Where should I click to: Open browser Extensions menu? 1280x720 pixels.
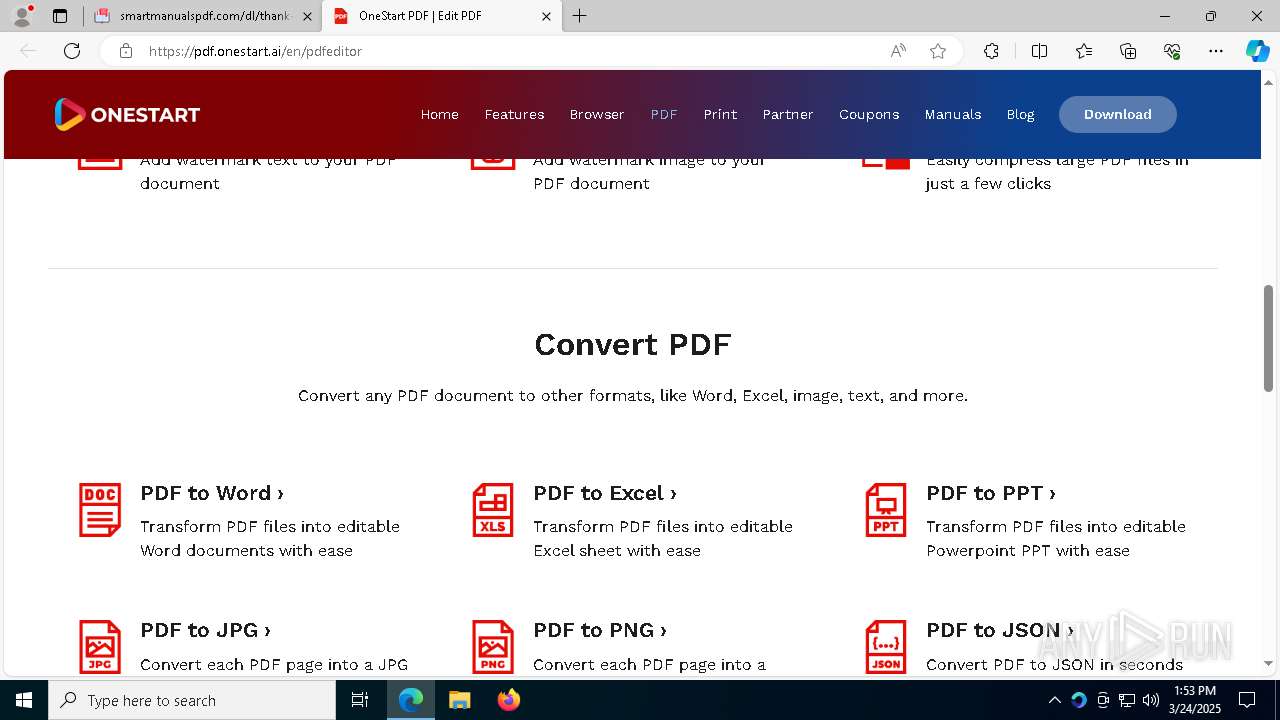[x=991, y=51]
